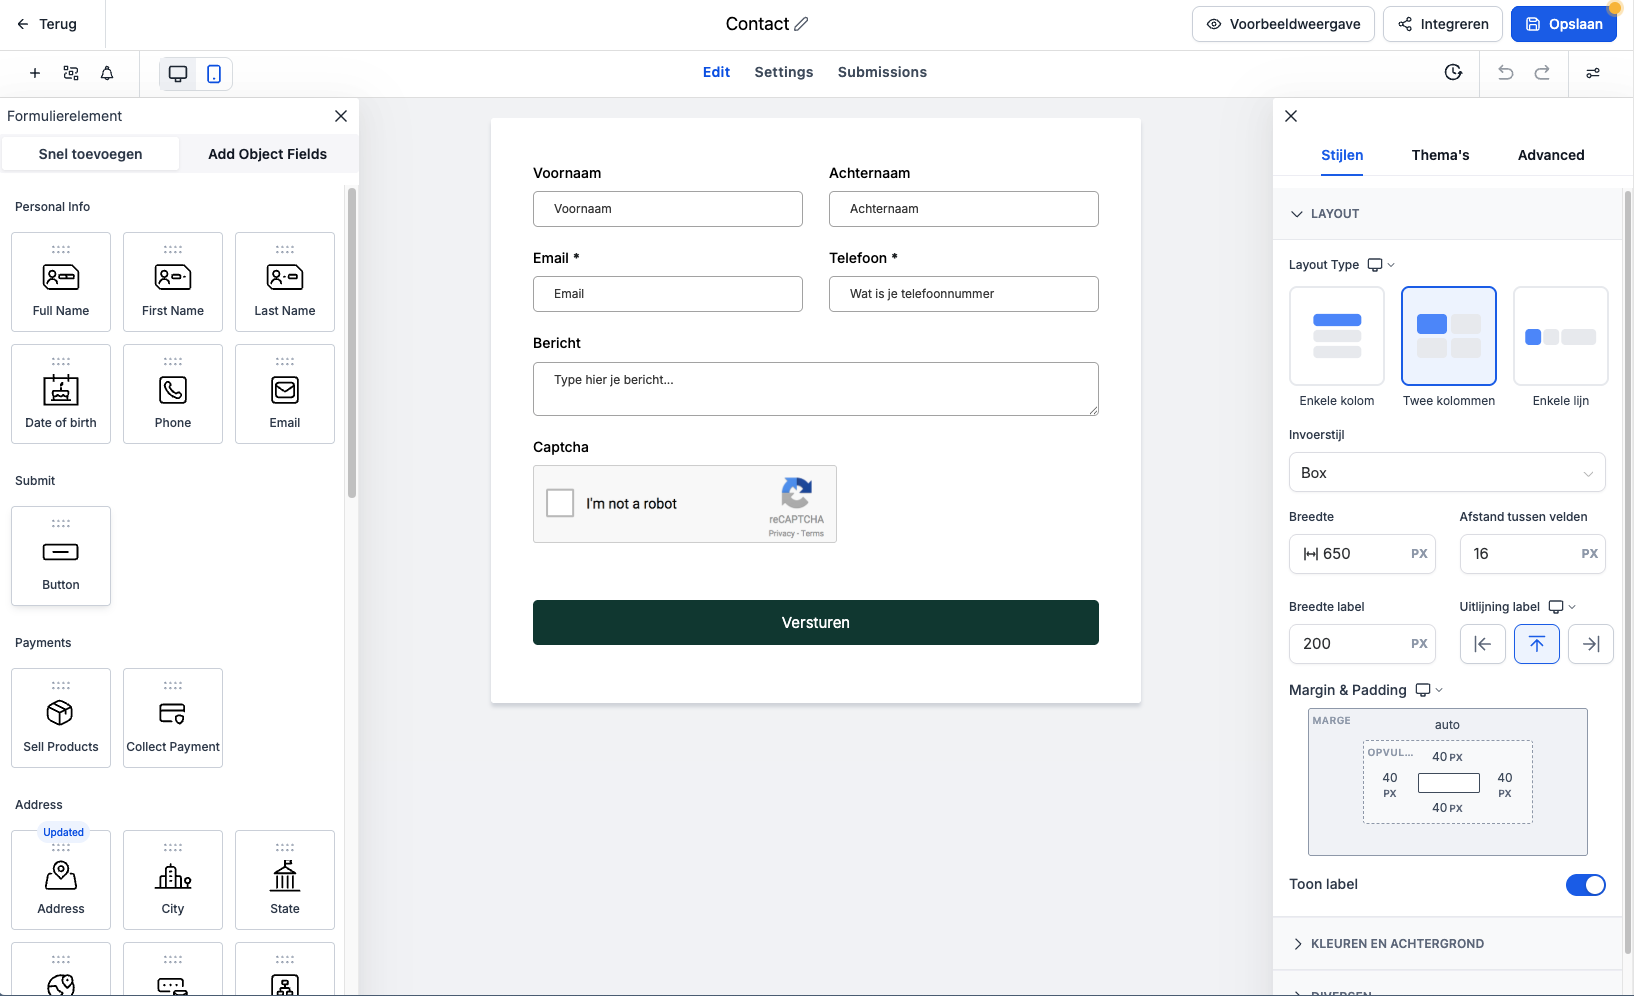Image resolution: width=1634 pixels, height=996 pixels.
Task: Expand Kleuren en Achtergrond section
Action: point(1396,944)
